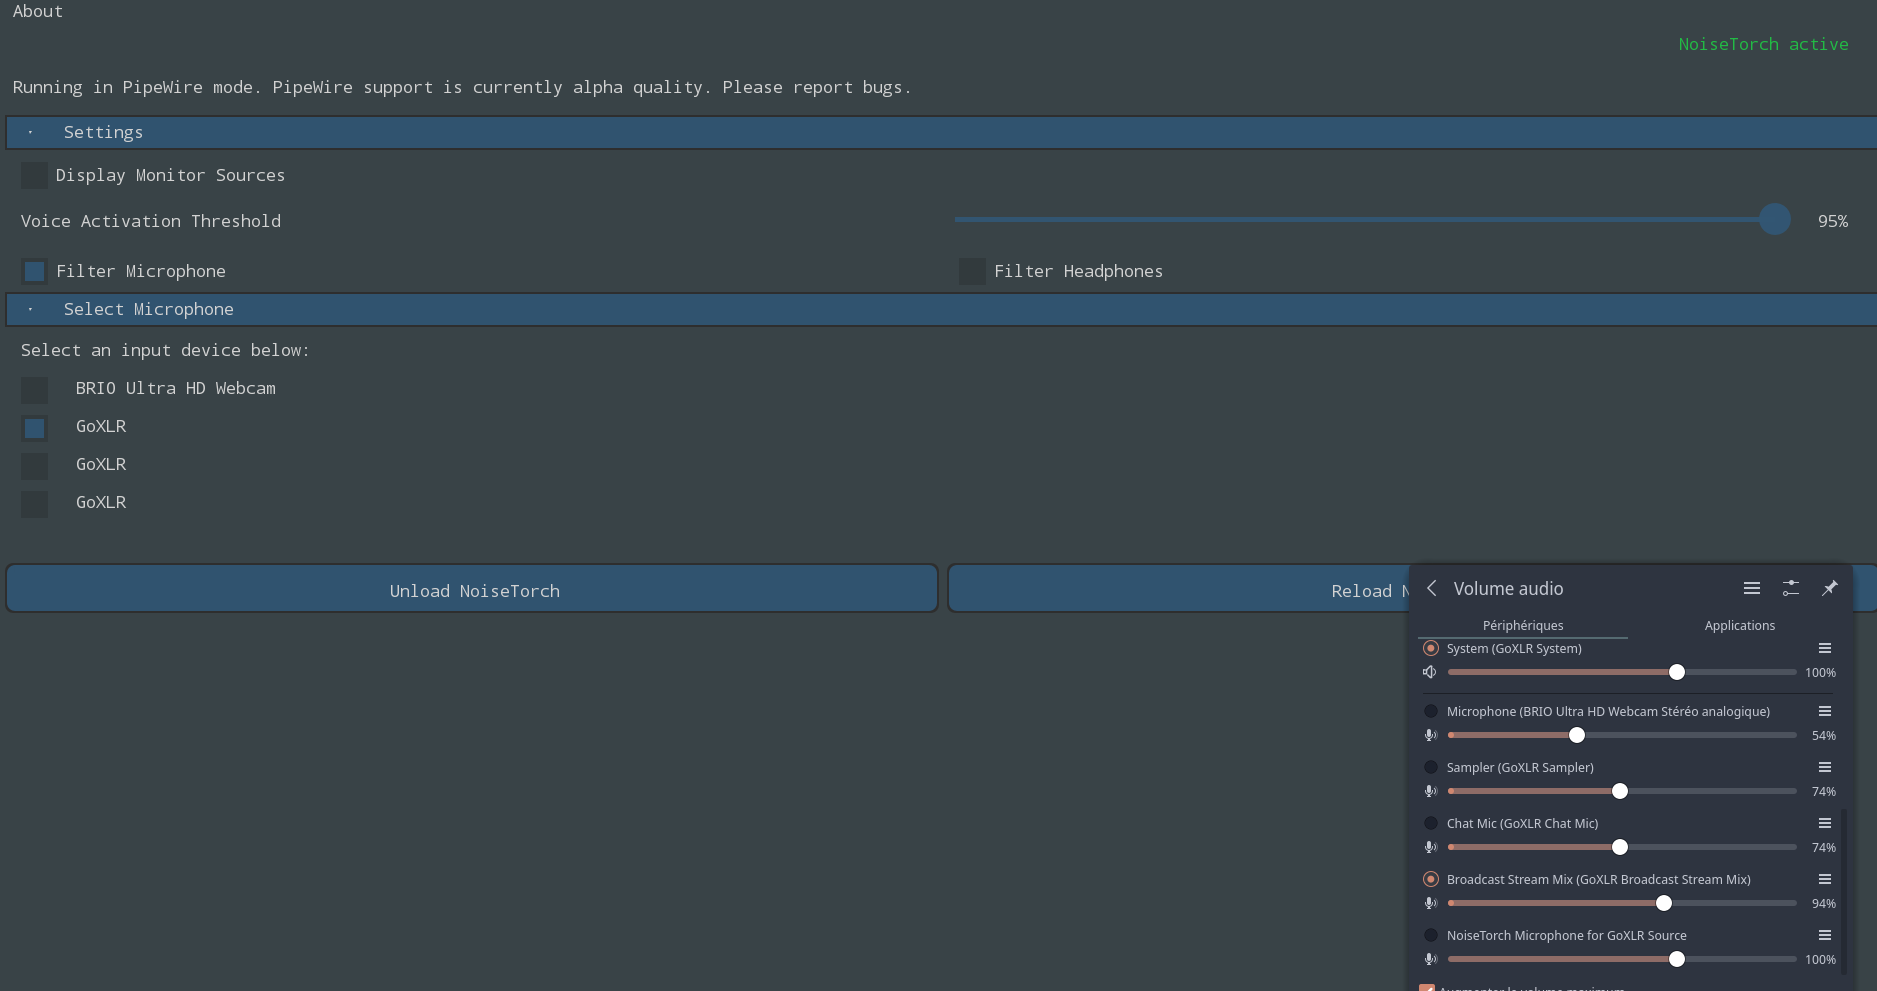Mute the System (GoXLR System) output
The image size is (1877, 991).
(x=1429, y=672)
